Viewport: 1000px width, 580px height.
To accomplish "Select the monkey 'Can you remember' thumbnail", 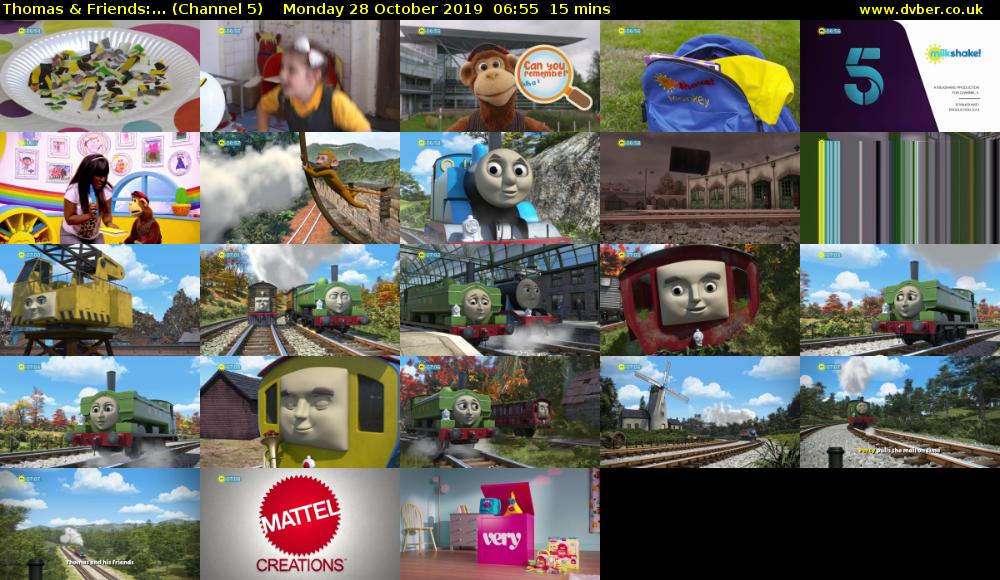I will coord(499,76).
